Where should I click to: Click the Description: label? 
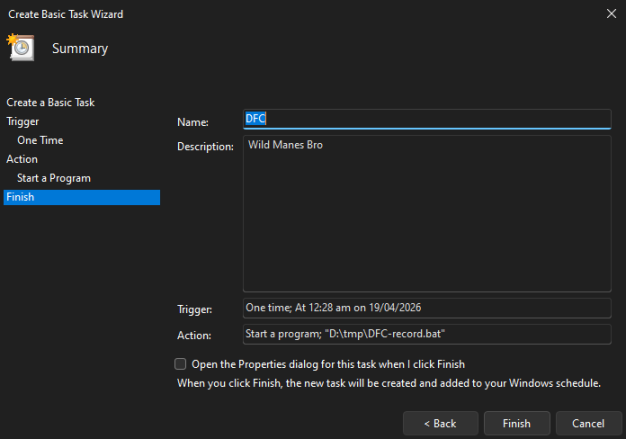pyautogui.click(x=205, y=146)
